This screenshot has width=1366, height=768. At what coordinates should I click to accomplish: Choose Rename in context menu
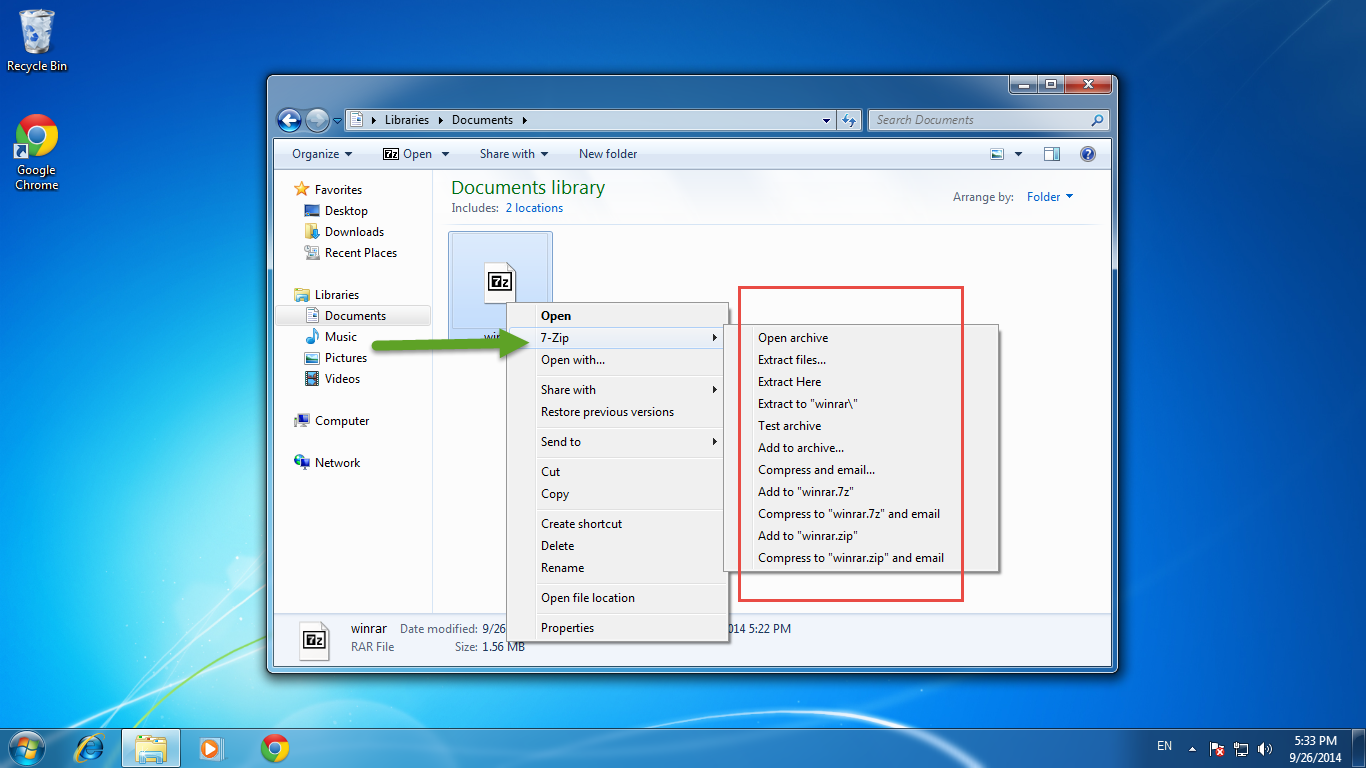(x=617, y=568)
